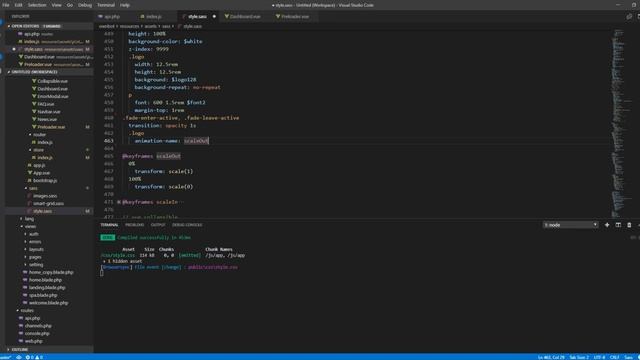Select the Terminal panel tab
Viewport: 640px width, 360px height.
point(109,225)
